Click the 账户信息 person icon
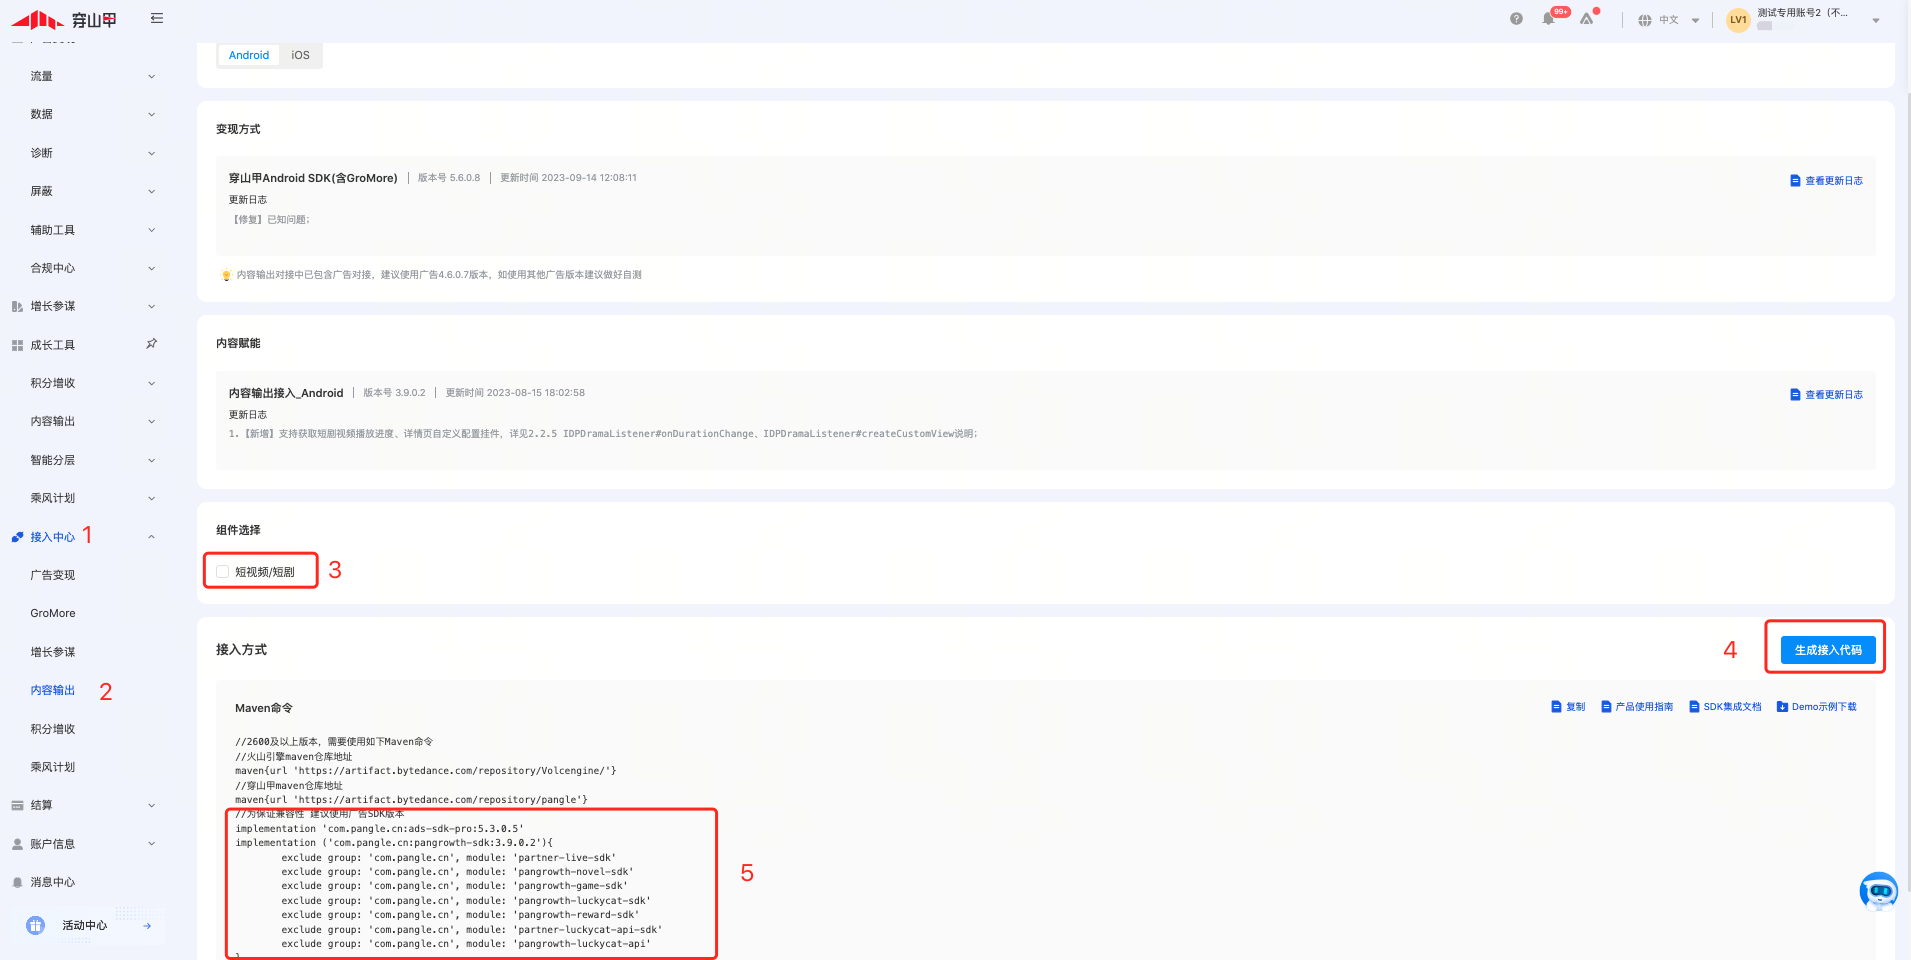Viewport: 1911px width, 960px height. (x=17, y=844)
